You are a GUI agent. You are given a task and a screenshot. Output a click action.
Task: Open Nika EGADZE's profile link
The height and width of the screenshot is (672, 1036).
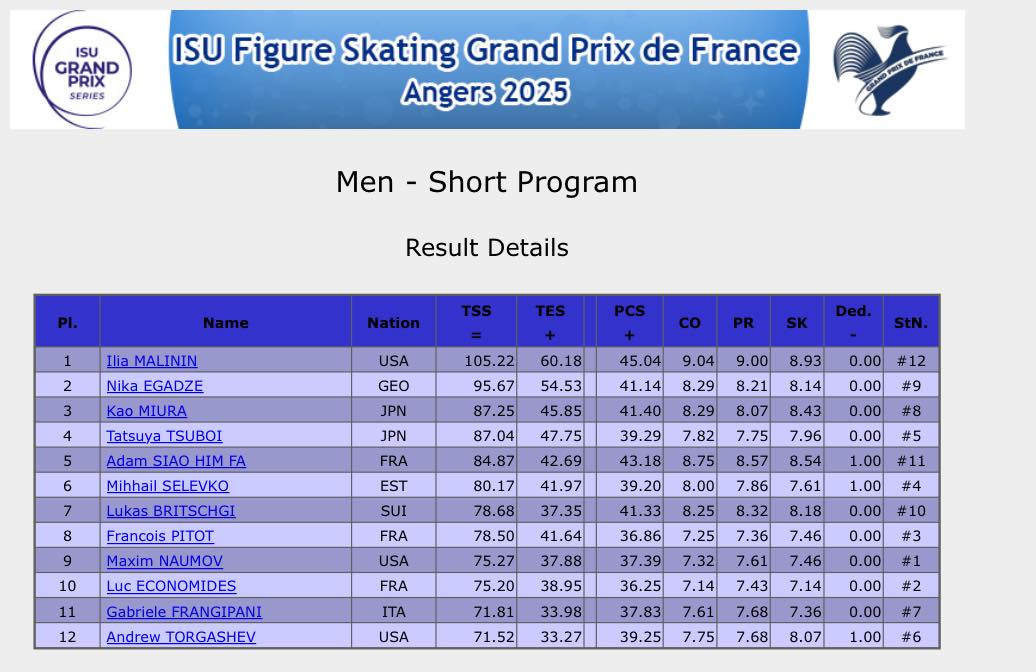pos(155,386)
